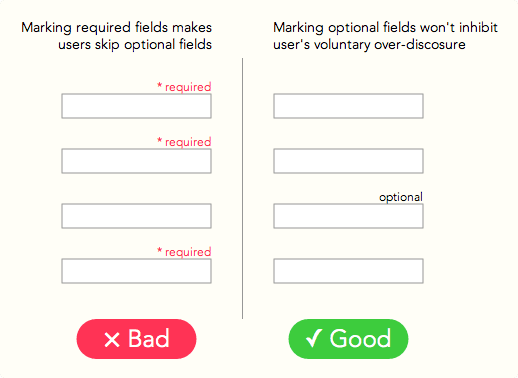
Task: Select the green Good pill button
Action: click(x=348, y=339)
